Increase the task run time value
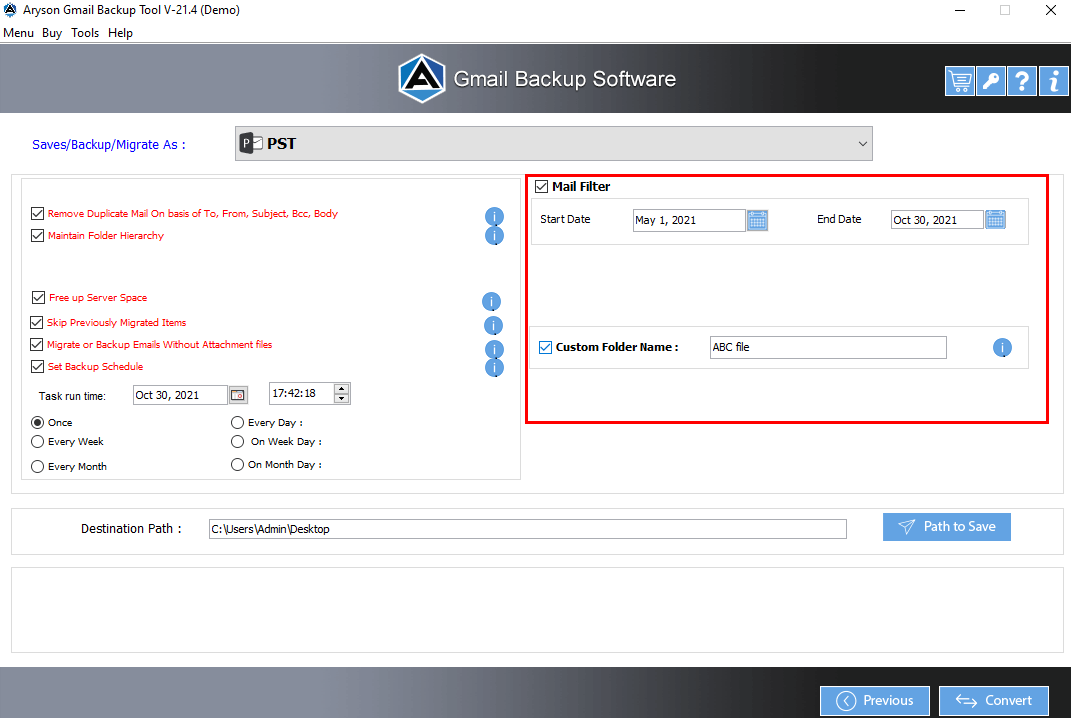This screenshot has height=718, width=1071. click(x=342, y=389)
